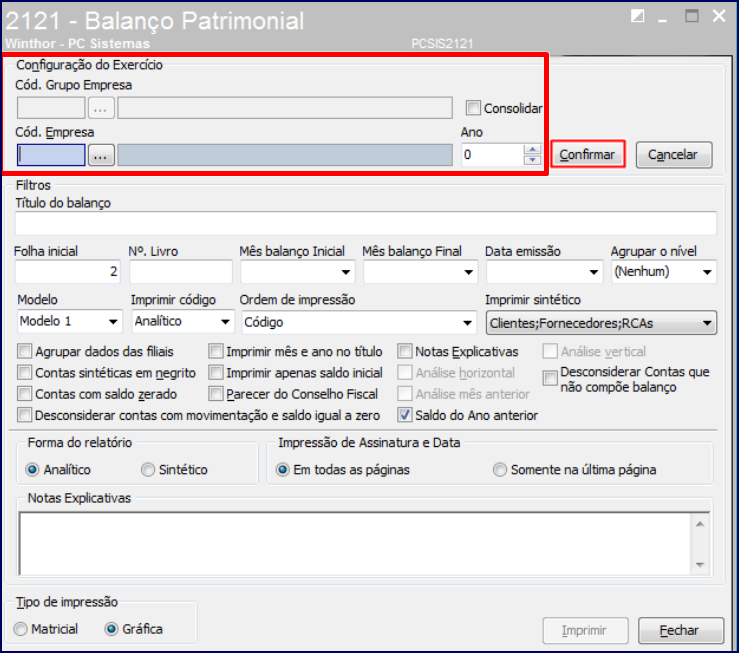Select Sintético report form radio
This screenshot has height=653, width=739.
click(x=148, y=470)
